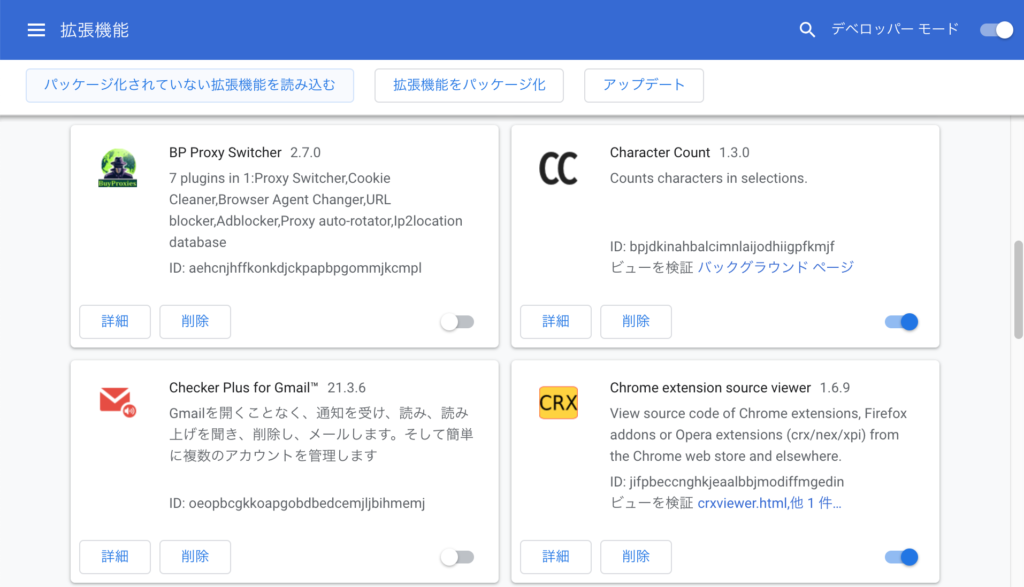Click the Checker Plus for Gmail icon
1024x587 pixels.
(118, 402)
